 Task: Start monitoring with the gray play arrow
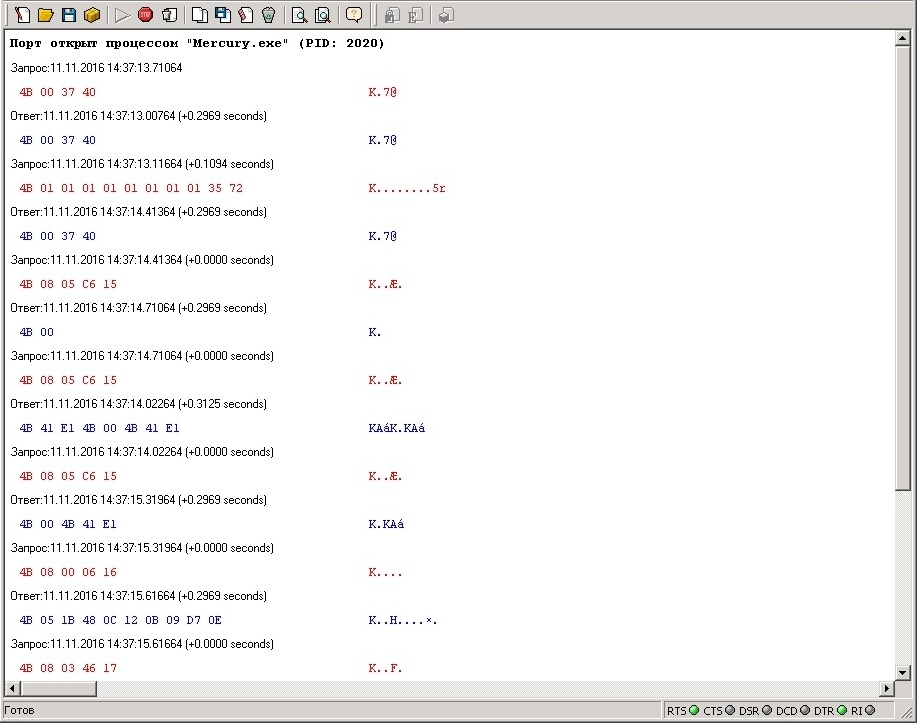point(122,15)
